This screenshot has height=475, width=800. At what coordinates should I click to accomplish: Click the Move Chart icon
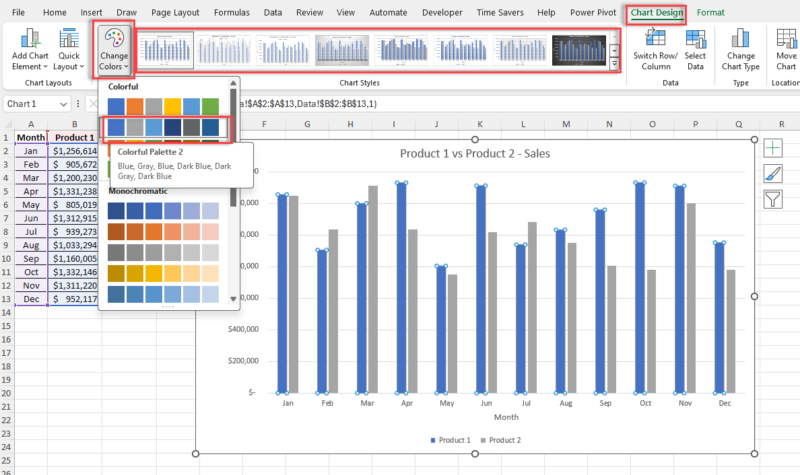point(786,39)
